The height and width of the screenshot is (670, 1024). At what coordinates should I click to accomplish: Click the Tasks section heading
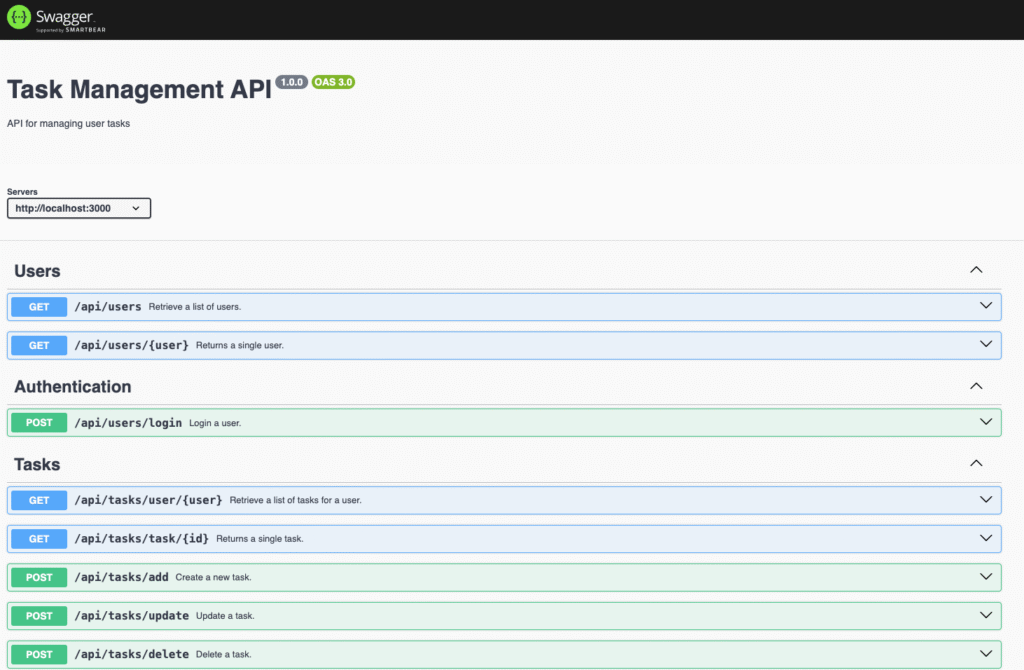37,464
